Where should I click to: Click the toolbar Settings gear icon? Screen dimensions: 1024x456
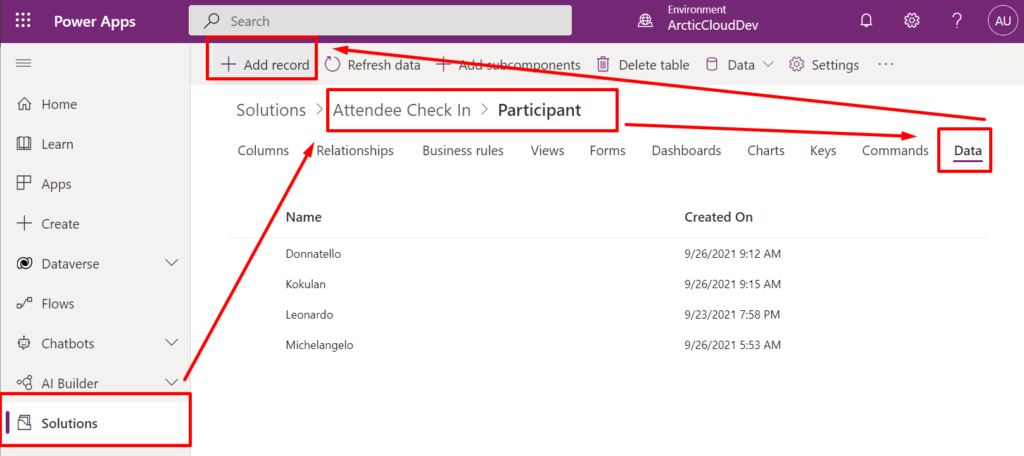(x=796, y=65)
